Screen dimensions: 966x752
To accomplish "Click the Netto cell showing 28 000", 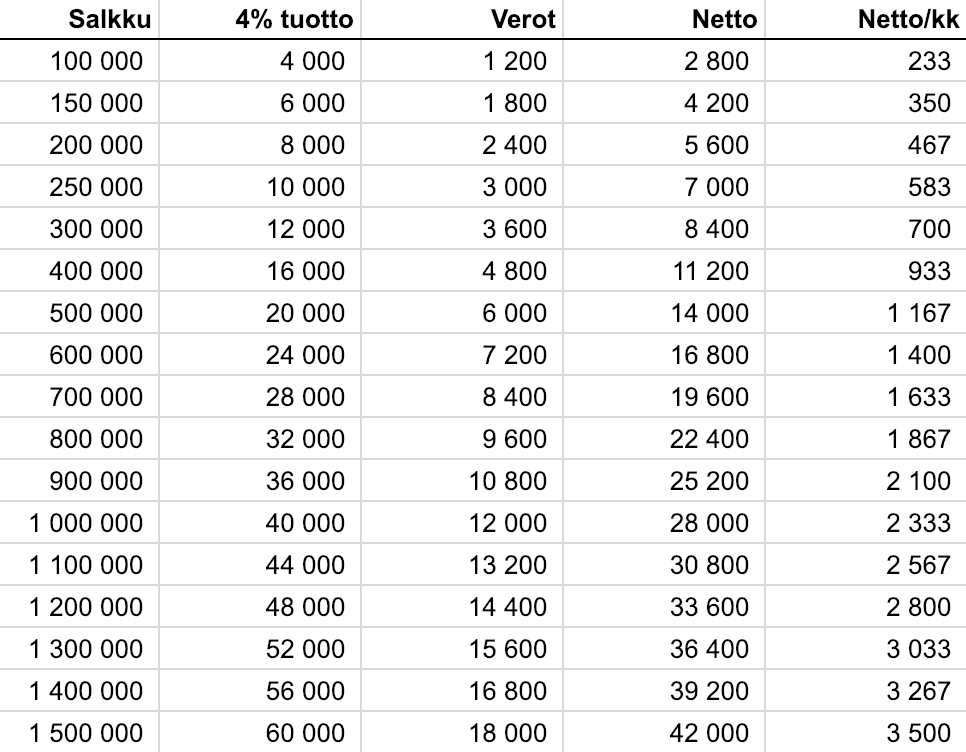I will point(708,523).
